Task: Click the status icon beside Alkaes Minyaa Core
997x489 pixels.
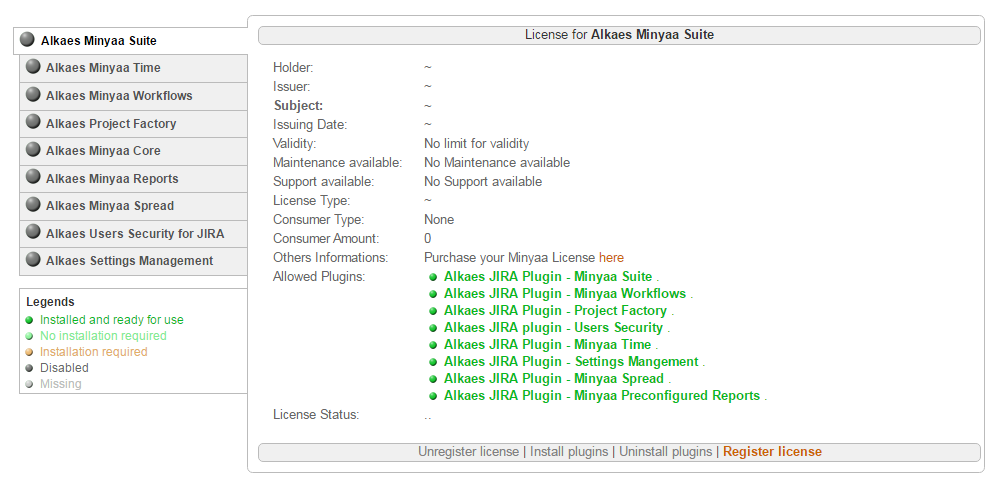Action: coord(33,150)
